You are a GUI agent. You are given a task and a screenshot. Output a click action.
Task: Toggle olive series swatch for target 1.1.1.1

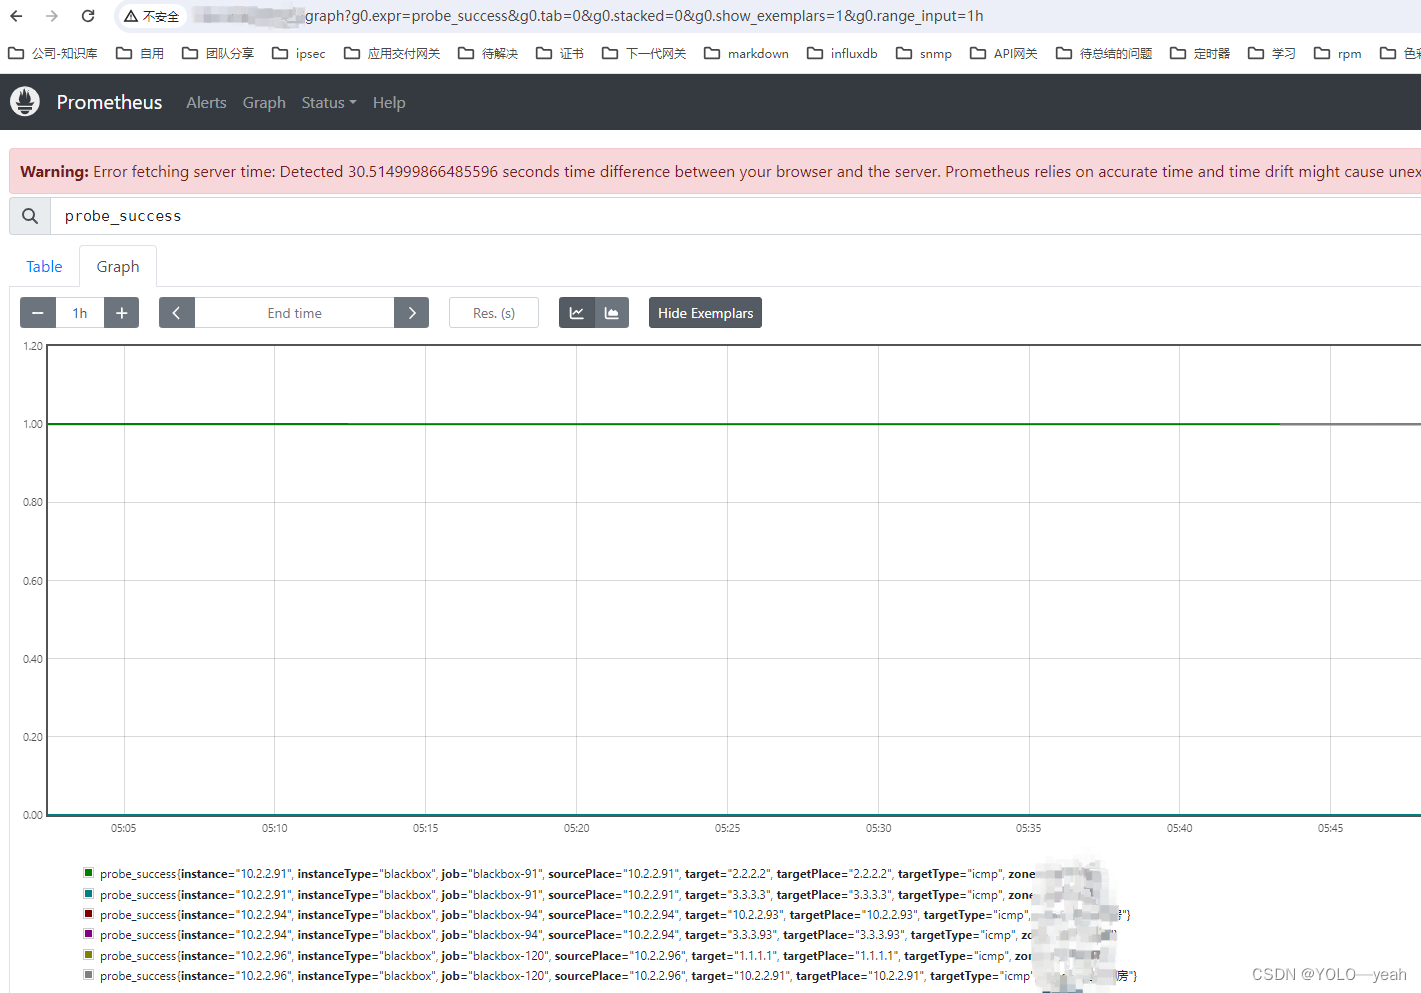pyautogui.click(x=88, y=955)
